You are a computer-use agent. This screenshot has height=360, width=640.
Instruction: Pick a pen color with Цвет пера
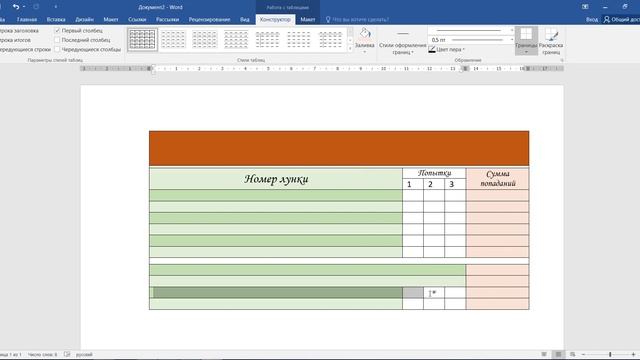click(x=447, y=49)
